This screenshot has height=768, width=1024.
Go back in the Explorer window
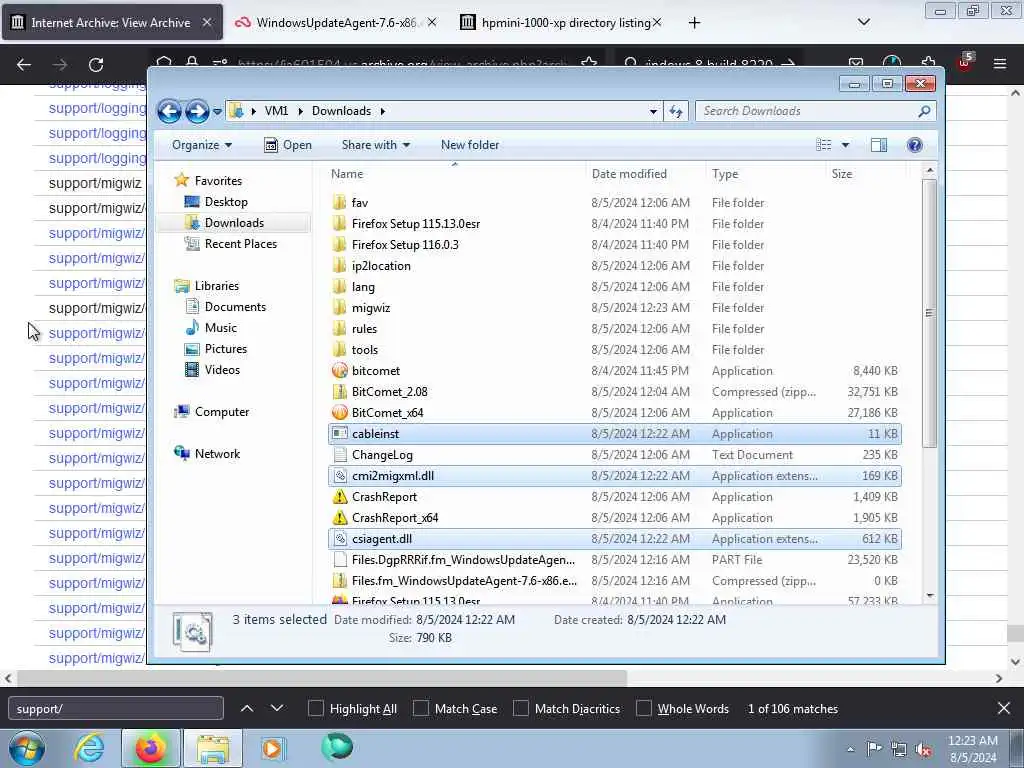click(169, 111)
